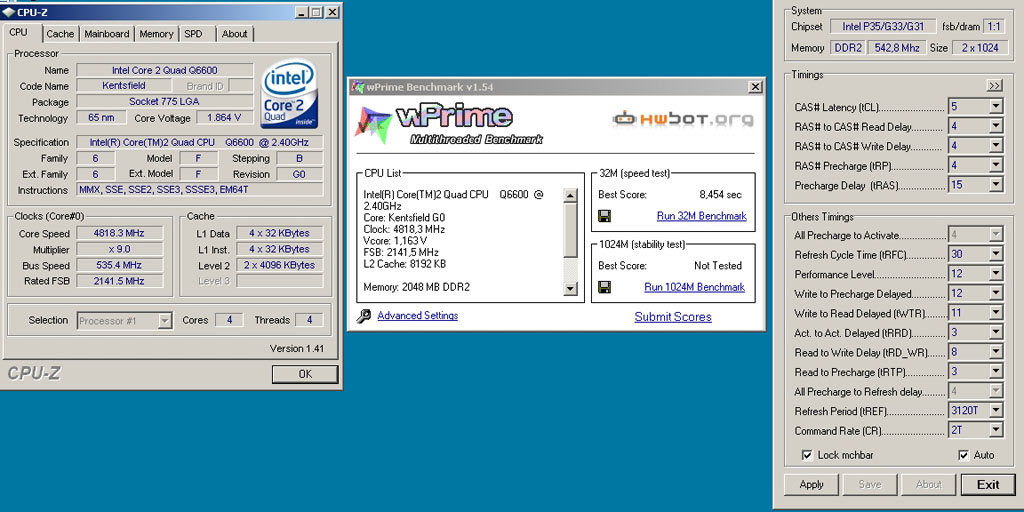
Task: Open the Write to Read Delayed (tWTR) dropdown
Action: point(995,313)
